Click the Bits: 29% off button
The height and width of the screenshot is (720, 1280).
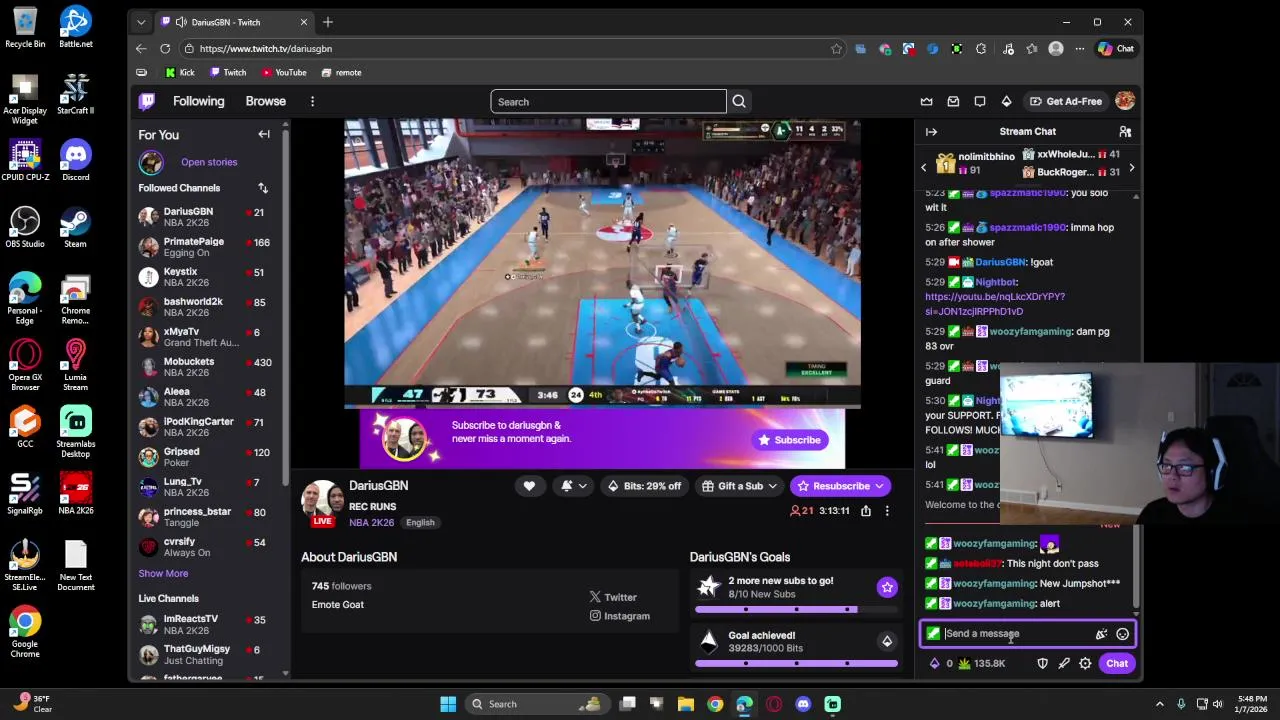pyautogui.click(x=644, y=486)
